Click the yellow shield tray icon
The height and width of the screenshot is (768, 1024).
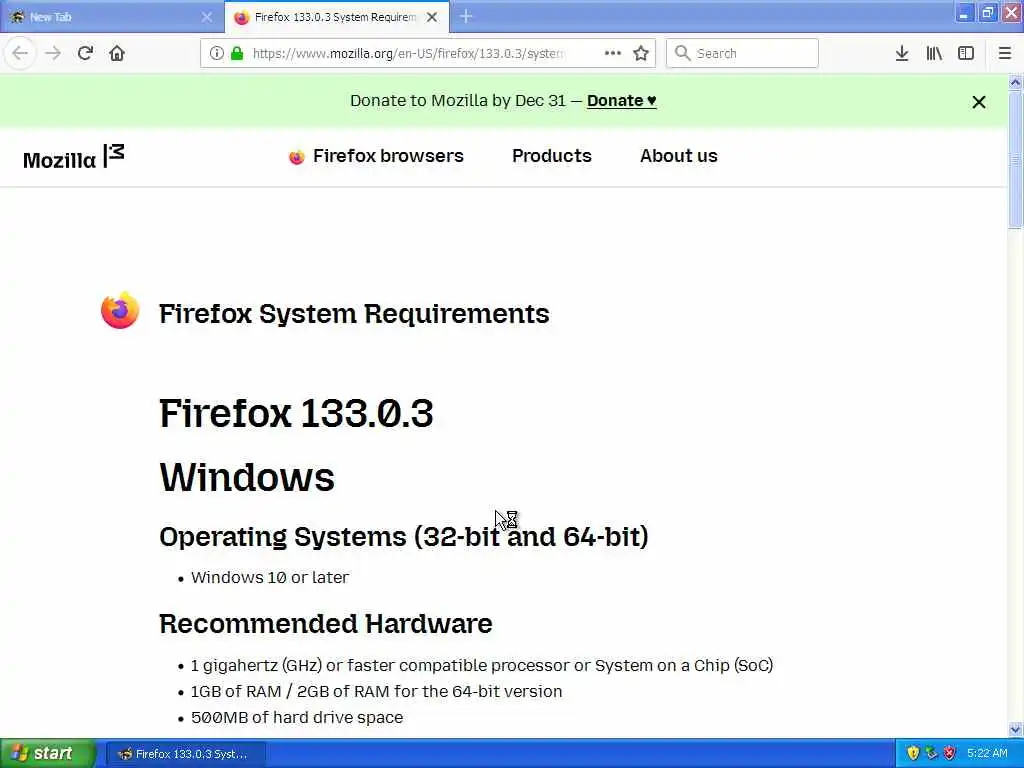pyautogui.click(x=913, y=754)
